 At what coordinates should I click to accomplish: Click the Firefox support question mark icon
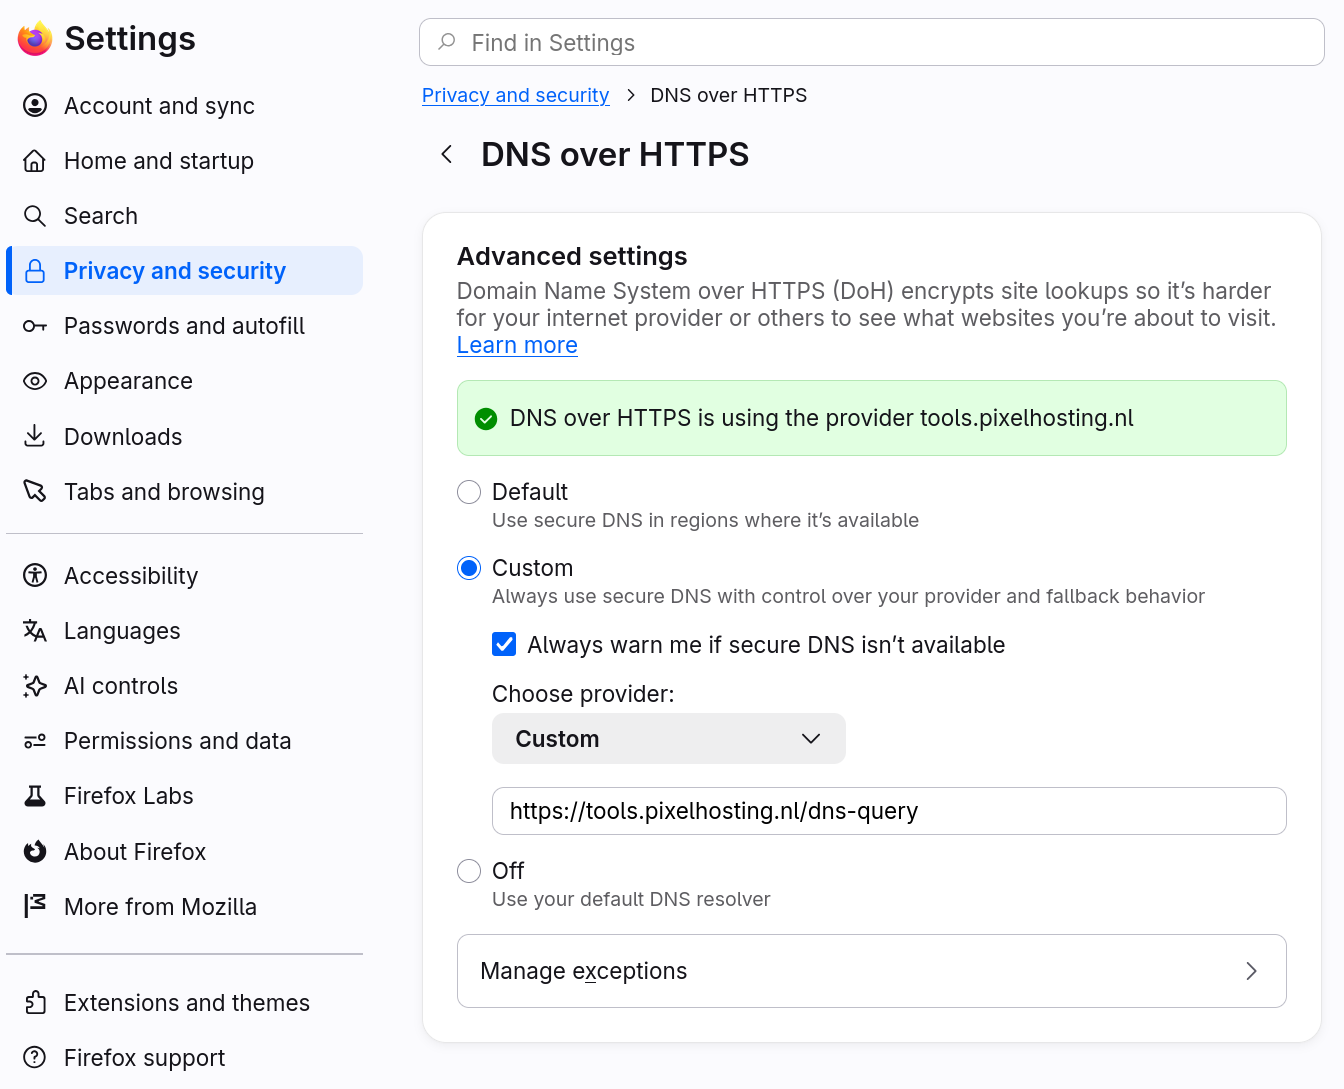[35, 1057]
